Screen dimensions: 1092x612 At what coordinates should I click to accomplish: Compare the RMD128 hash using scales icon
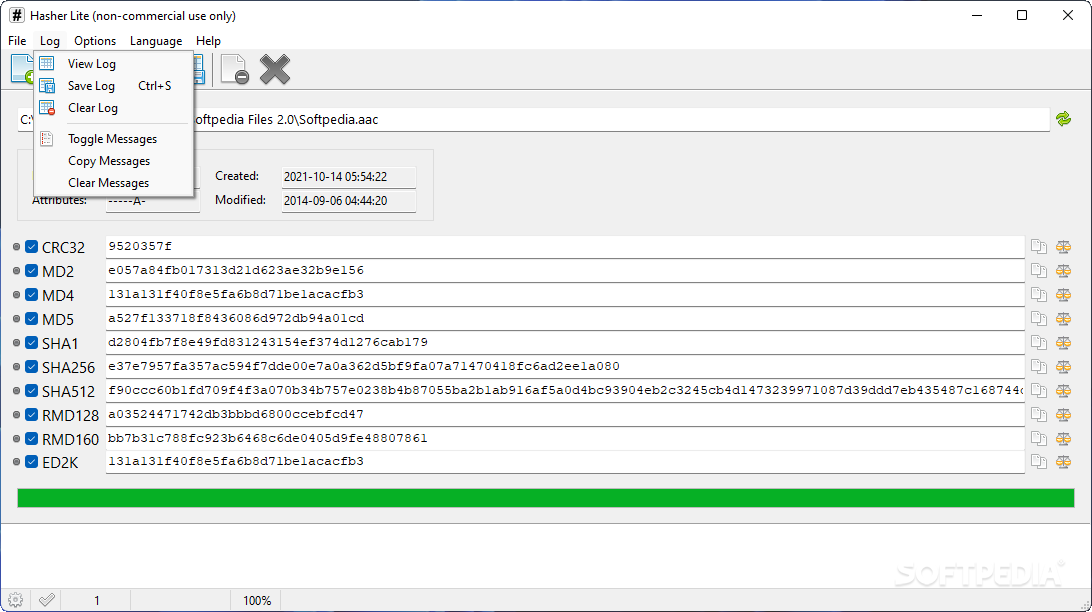(x=1063, y=415)
